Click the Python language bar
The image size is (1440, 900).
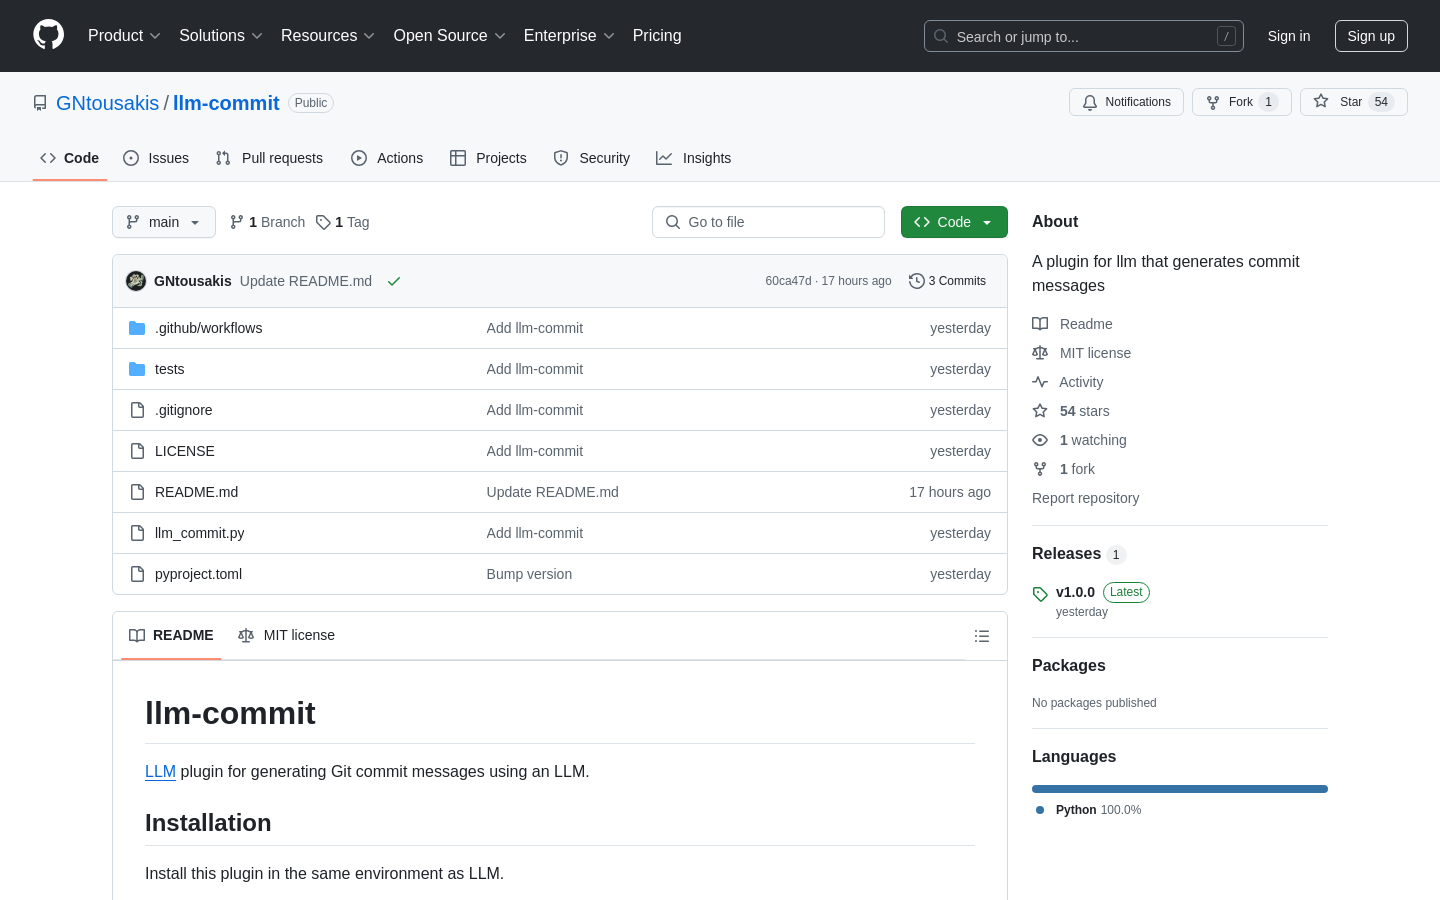click(x=1180, y=789)
